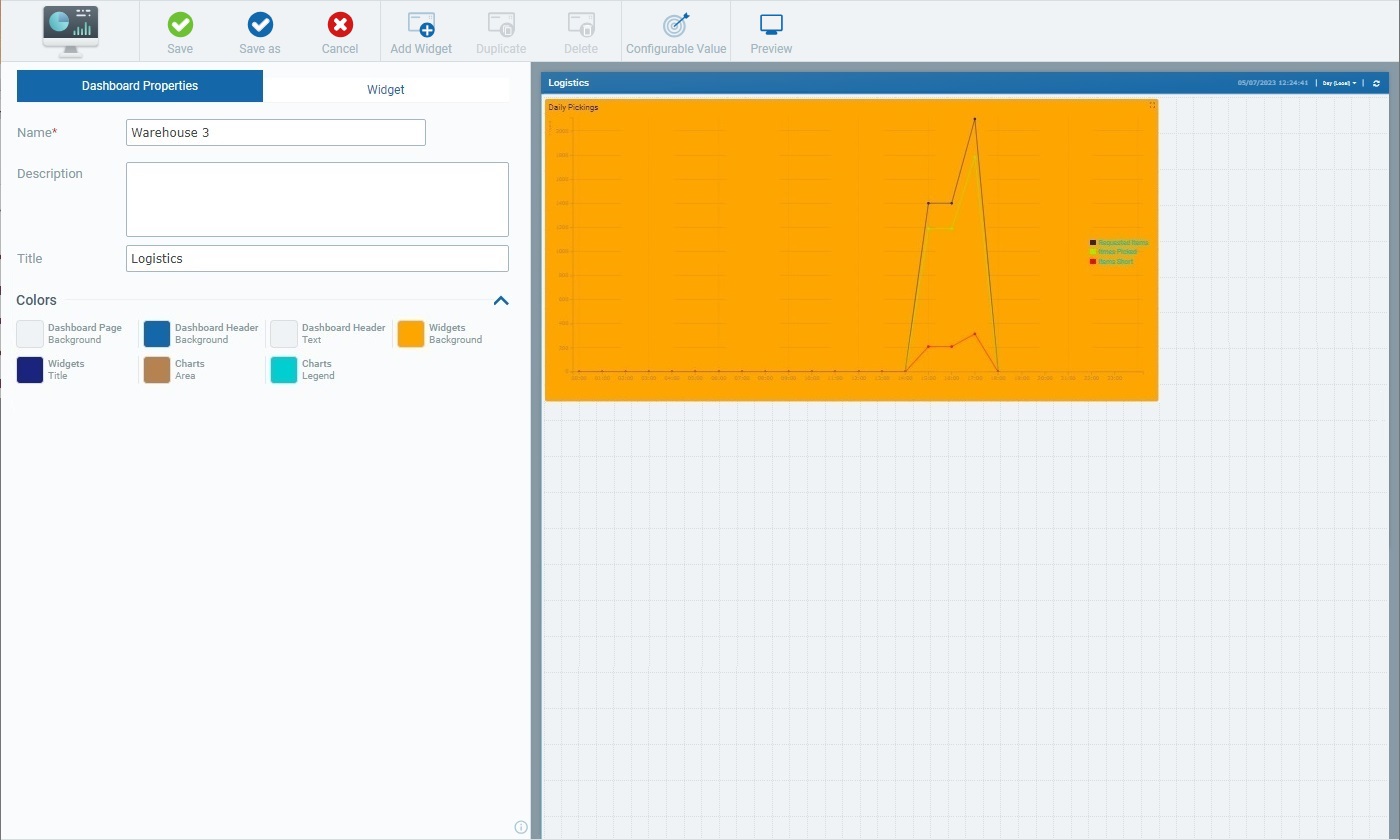
Task: Pick the Widgets Background orange color
Action: click(411, 334)
